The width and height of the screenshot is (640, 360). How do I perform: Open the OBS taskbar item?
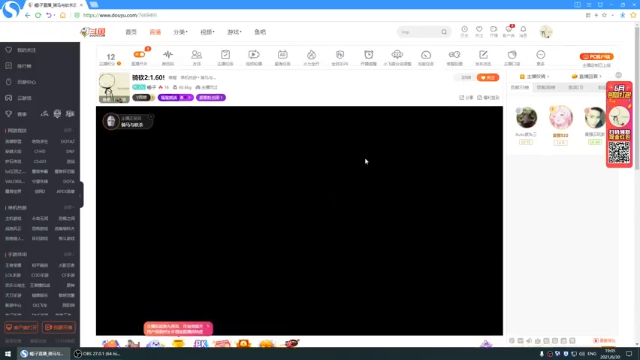pos(97,353)
